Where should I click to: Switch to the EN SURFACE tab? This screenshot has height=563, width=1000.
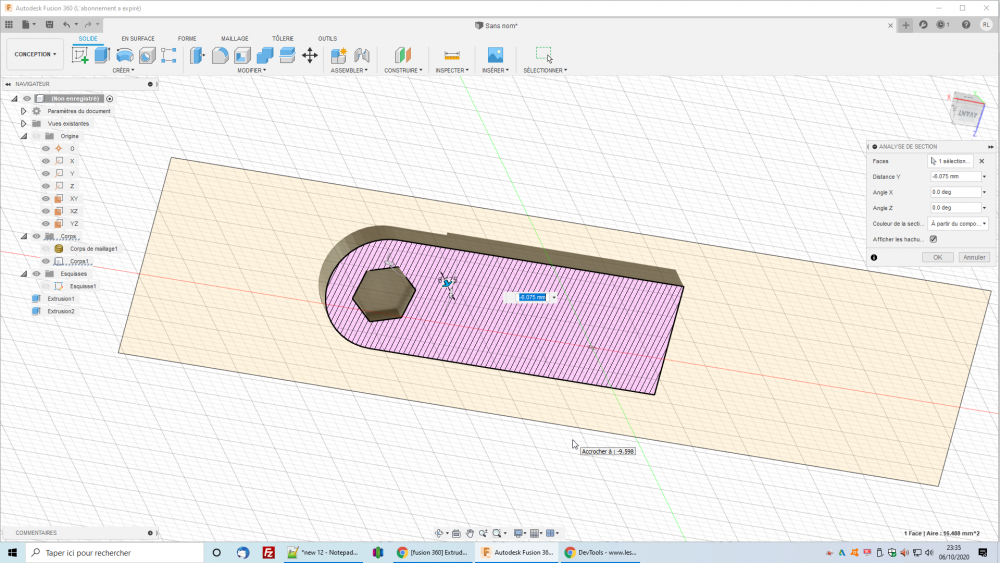(138, 39)
